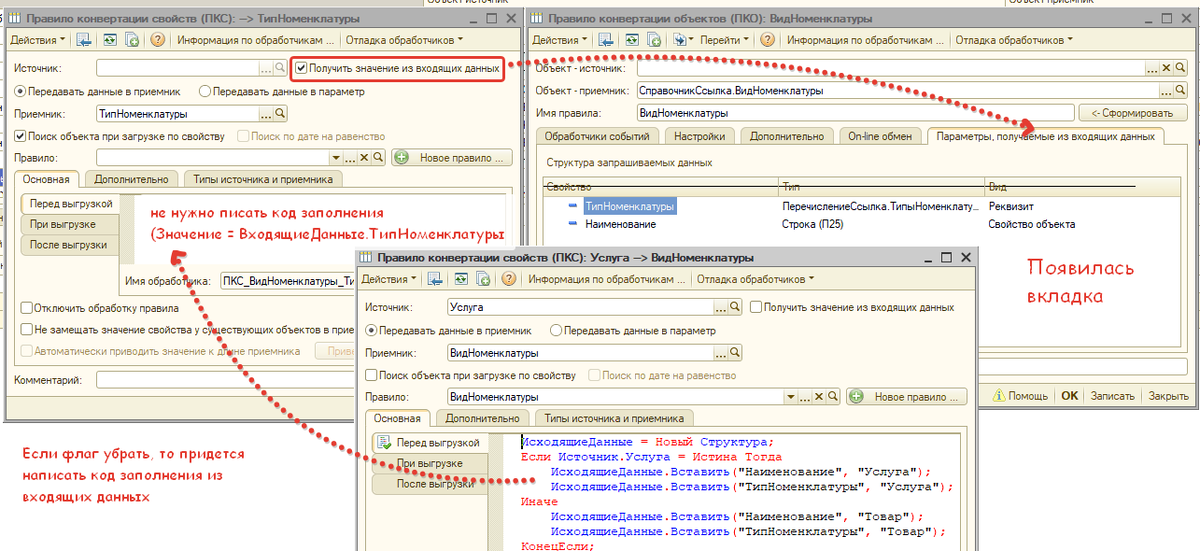This screenshot has height=551, width=1200.
Task: Open Действия menu in ТипНоменклатуры window
Action: (x=38, y=40)
